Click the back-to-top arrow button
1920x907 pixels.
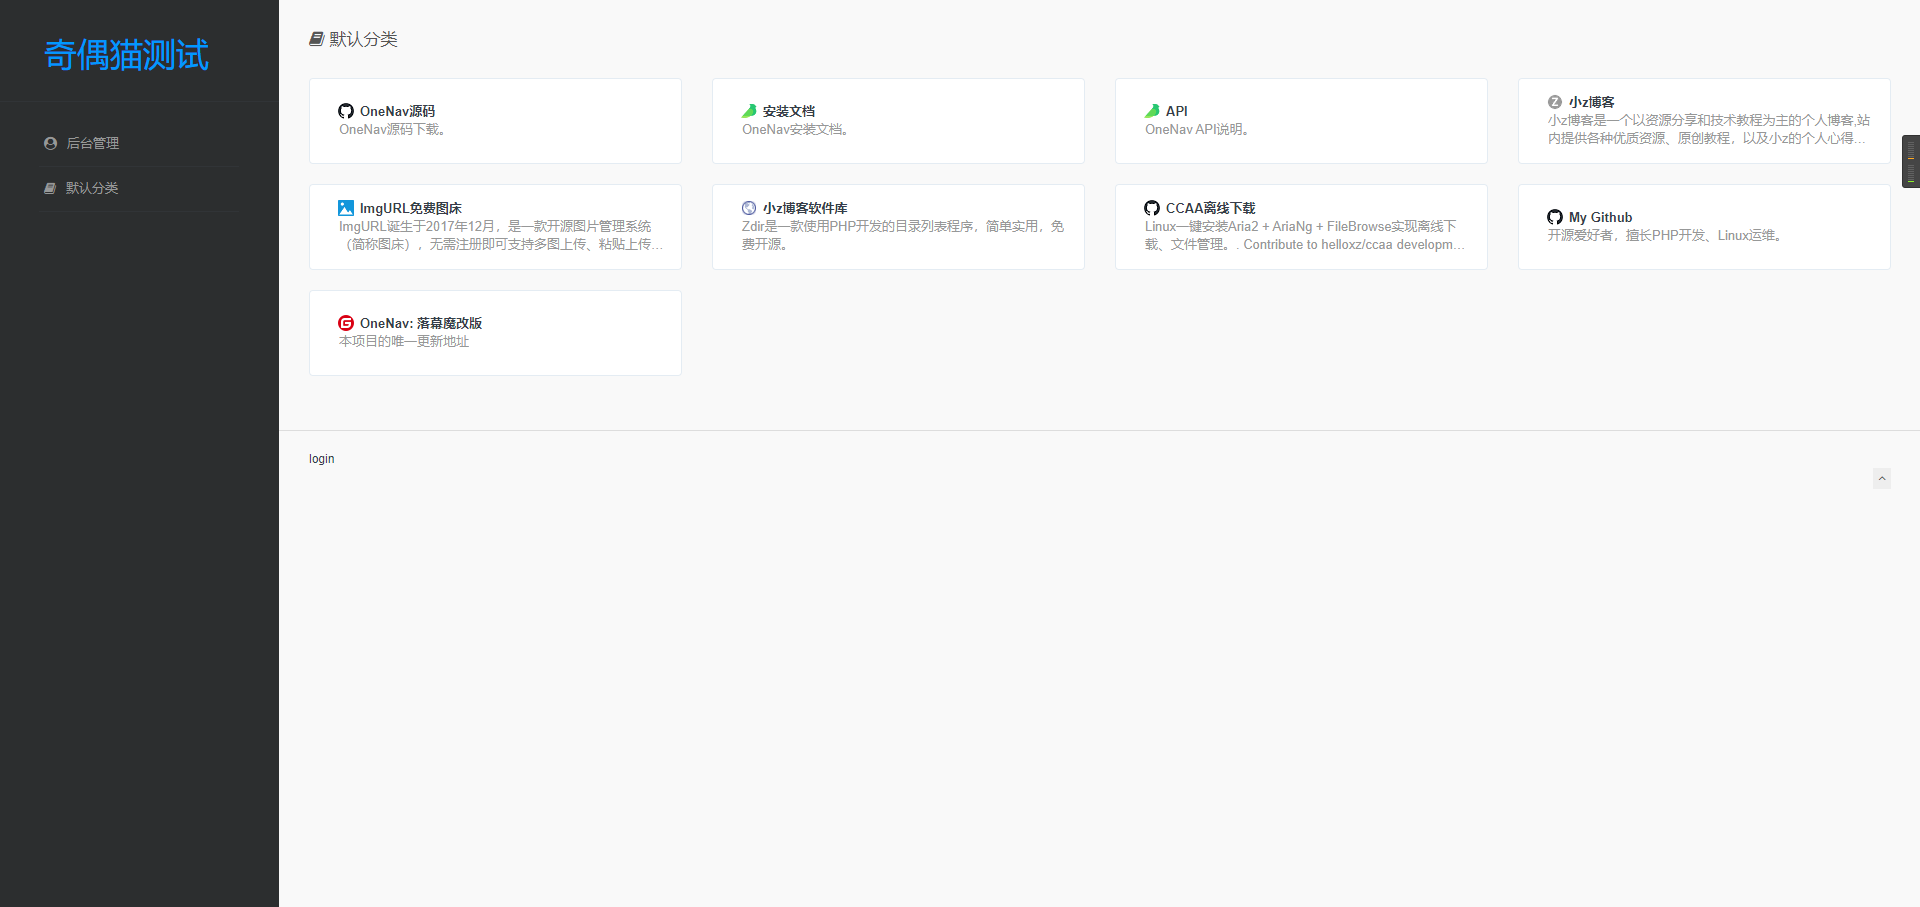[x=1882, y=478]
